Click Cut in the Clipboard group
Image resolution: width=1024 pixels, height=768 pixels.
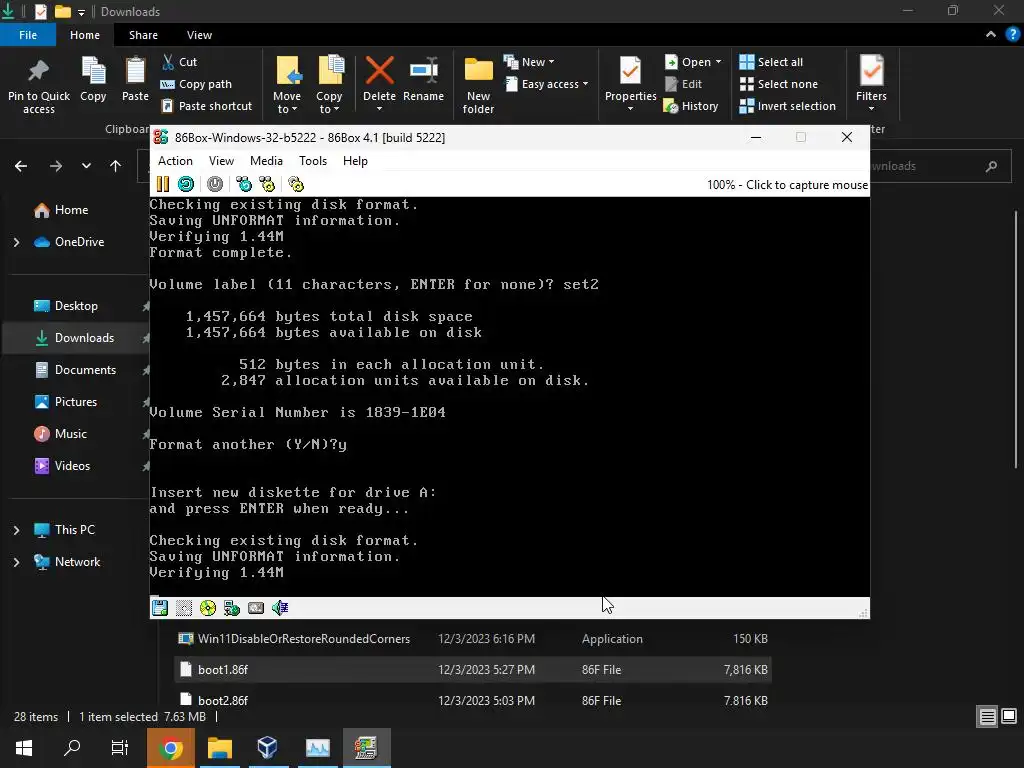click(x=179, y=62)
